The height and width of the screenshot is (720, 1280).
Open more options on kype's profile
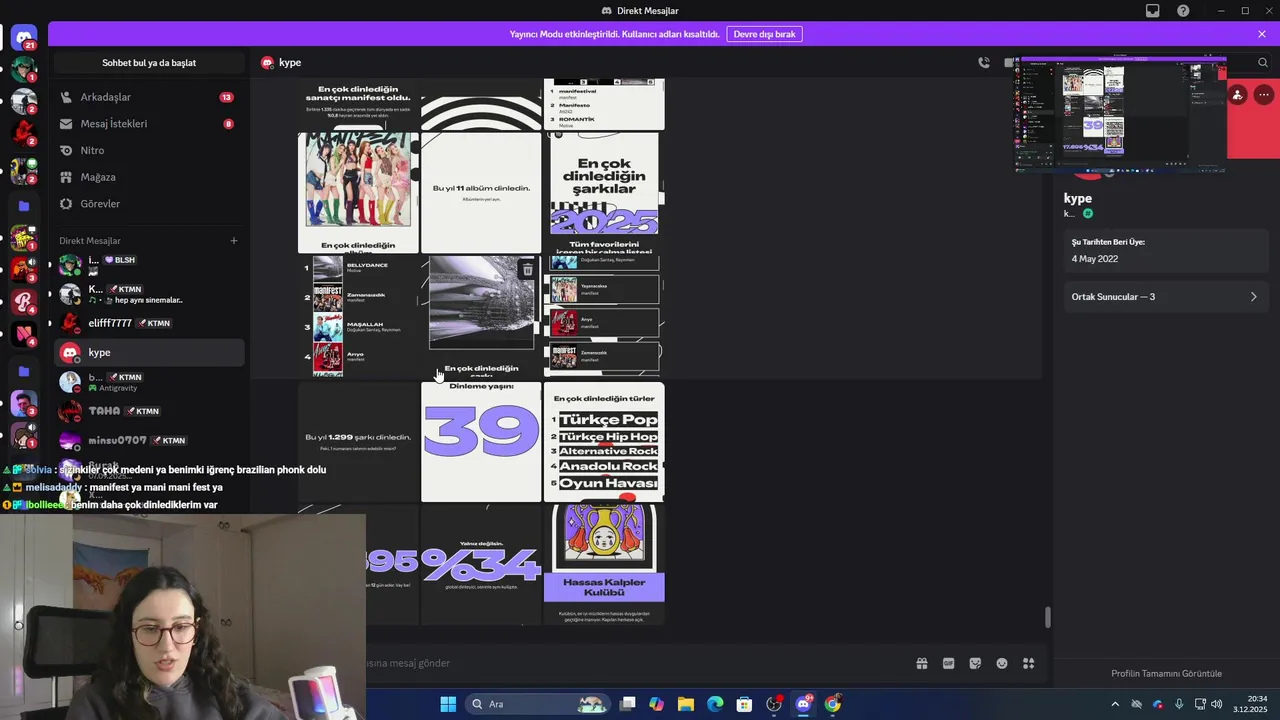(x=1264, y=95)
